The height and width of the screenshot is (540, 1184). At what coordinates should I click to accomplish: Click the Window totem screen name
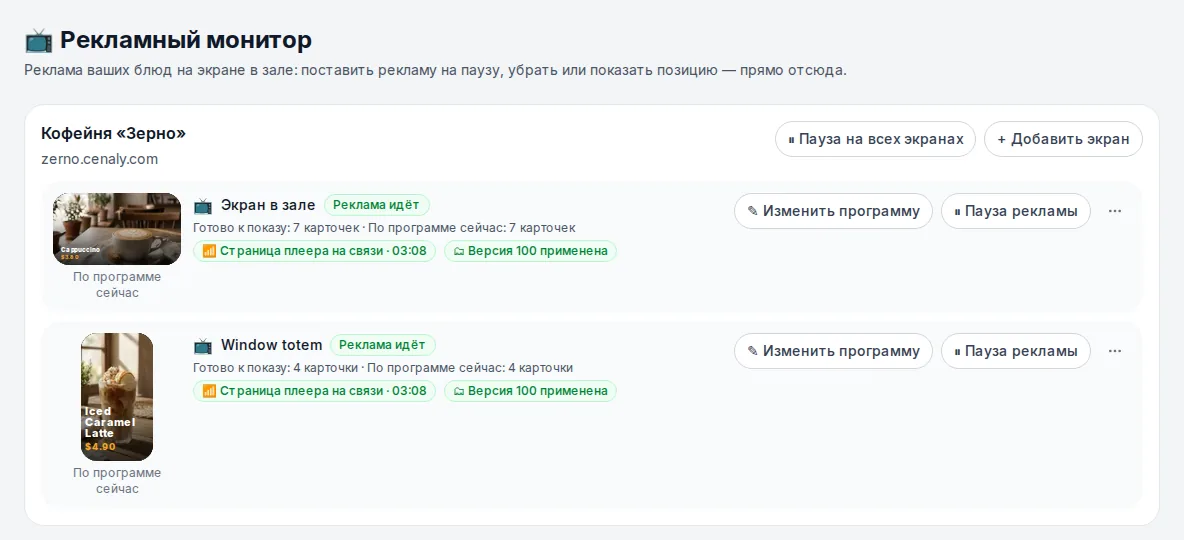[x=272, y=345]
